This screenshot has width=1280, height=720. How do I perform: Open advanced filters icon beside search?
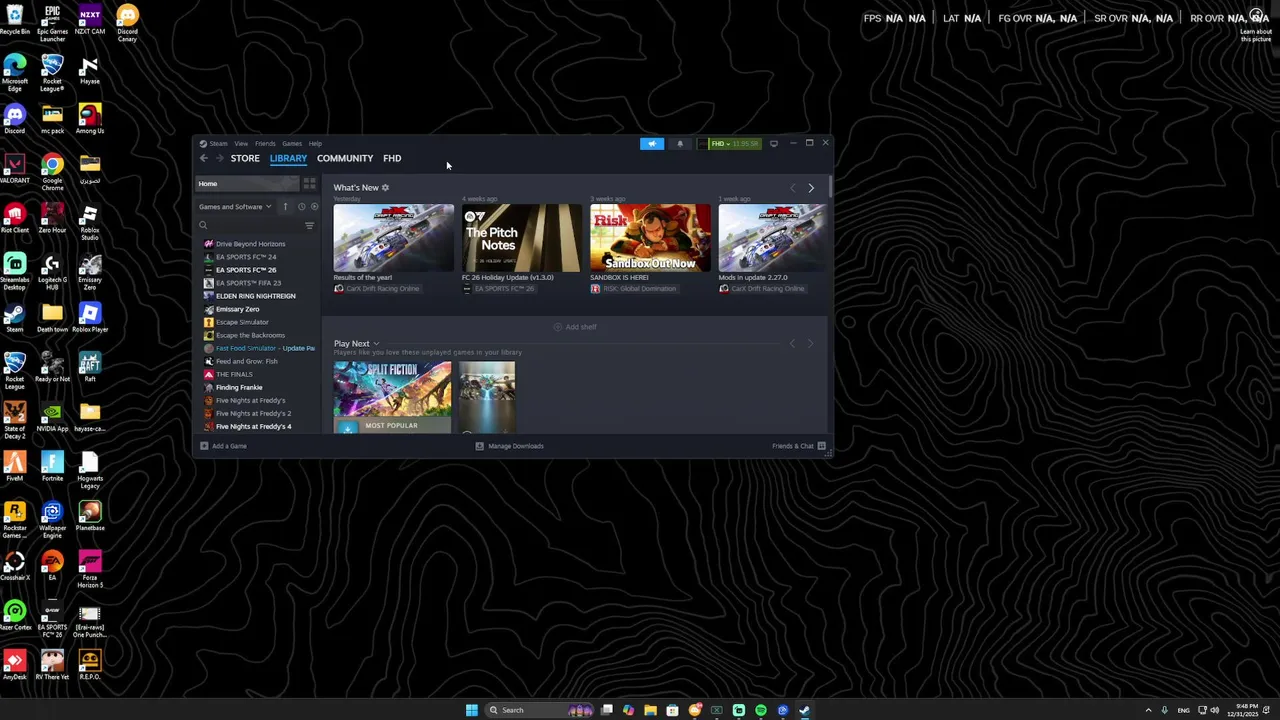309,226
